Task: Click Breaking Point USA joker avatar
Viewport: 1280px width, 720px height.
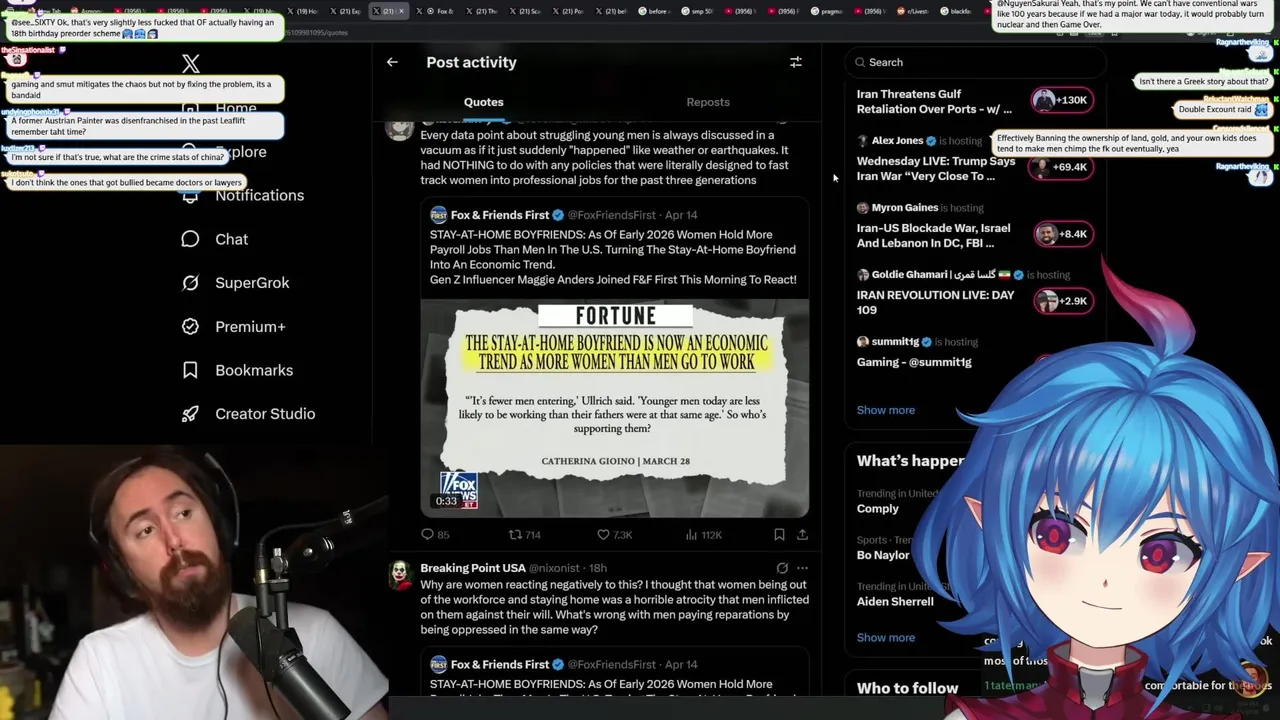Action: (x=401, y=573)
